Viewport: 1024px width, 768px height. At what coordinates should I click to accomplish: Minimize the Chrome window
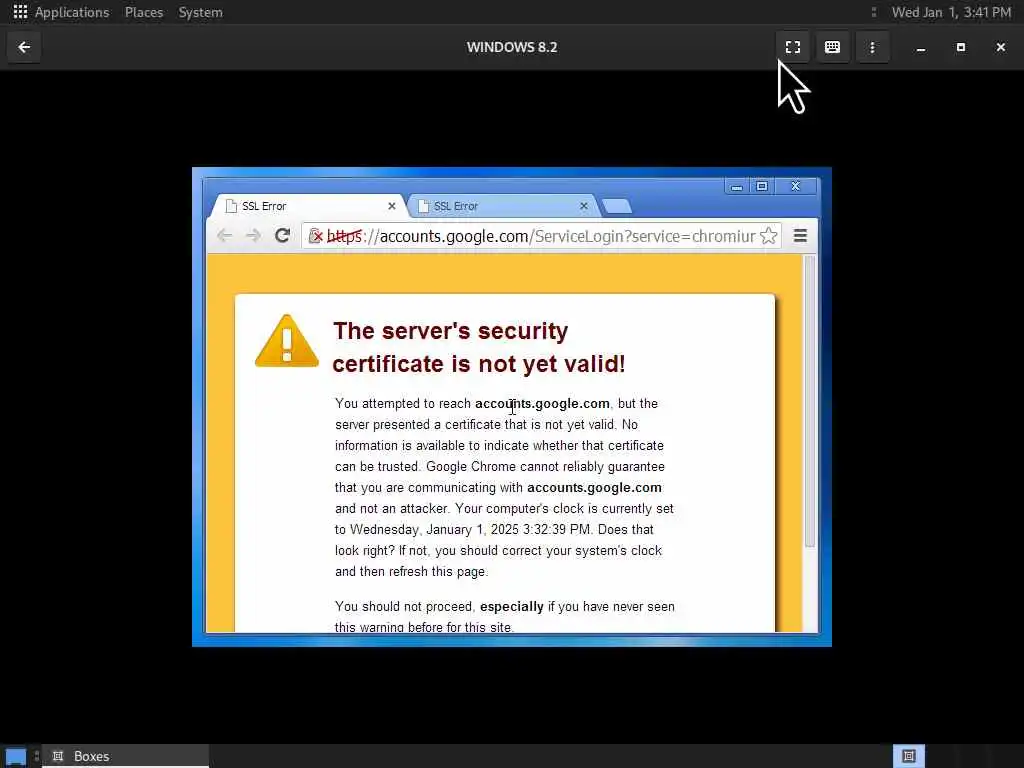pos(737,187)
